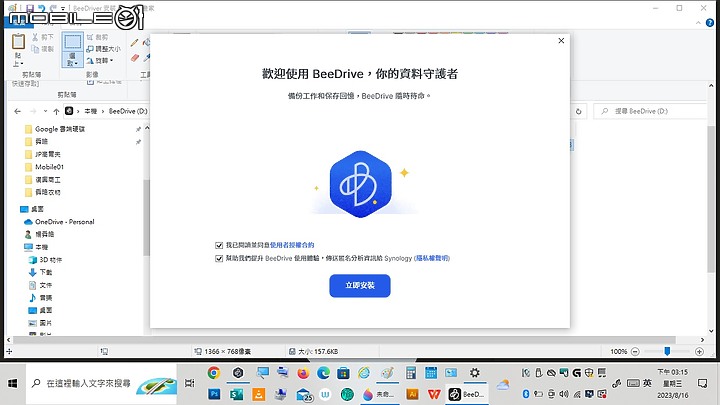Click the Paint vertical scrollbar down arrow
This screenshot has height=405, width=720.
pyautogui.click(x=711, y=331)
